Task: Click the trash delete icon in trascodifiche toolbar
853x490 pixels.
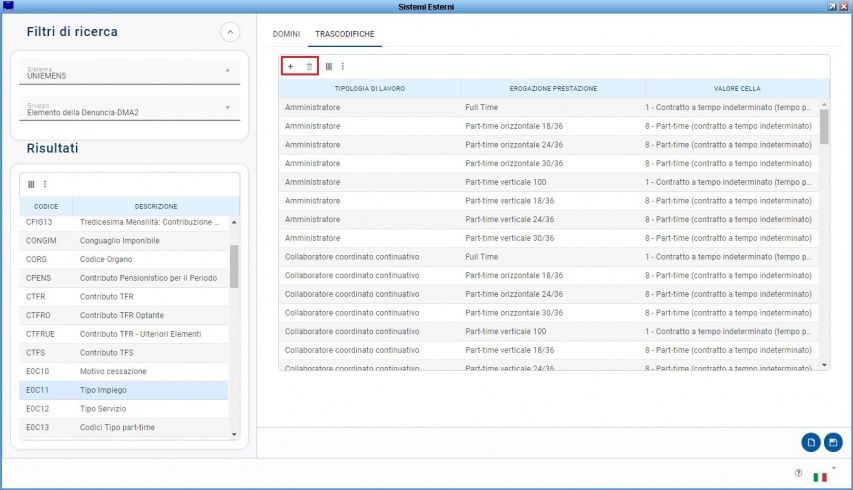Action: pos(309,66)
